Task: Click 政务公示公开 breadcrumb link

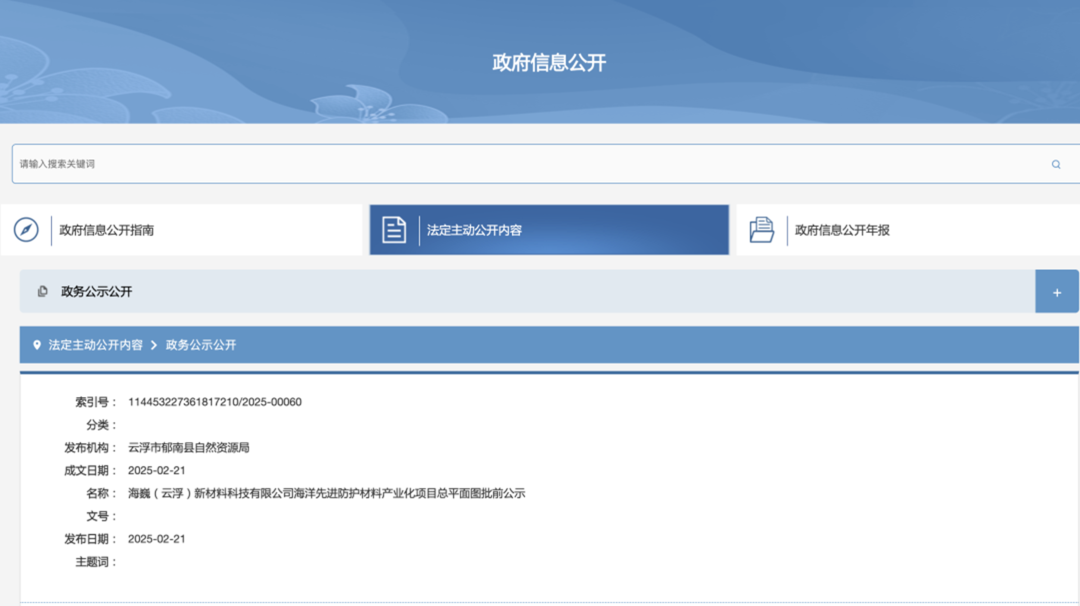Action: coord(201,345)
